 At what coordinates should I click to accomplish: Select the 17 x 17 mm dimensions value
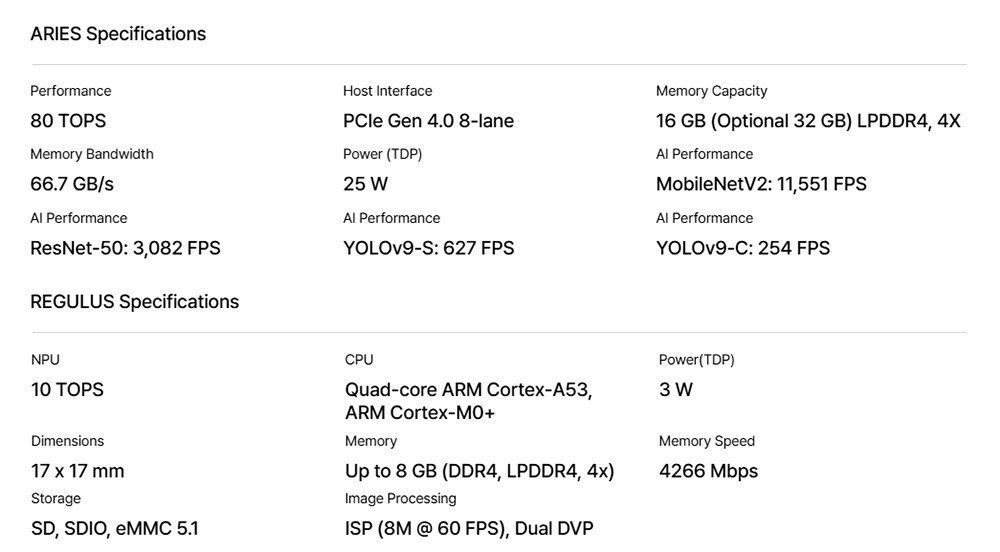tap(77, 471)
